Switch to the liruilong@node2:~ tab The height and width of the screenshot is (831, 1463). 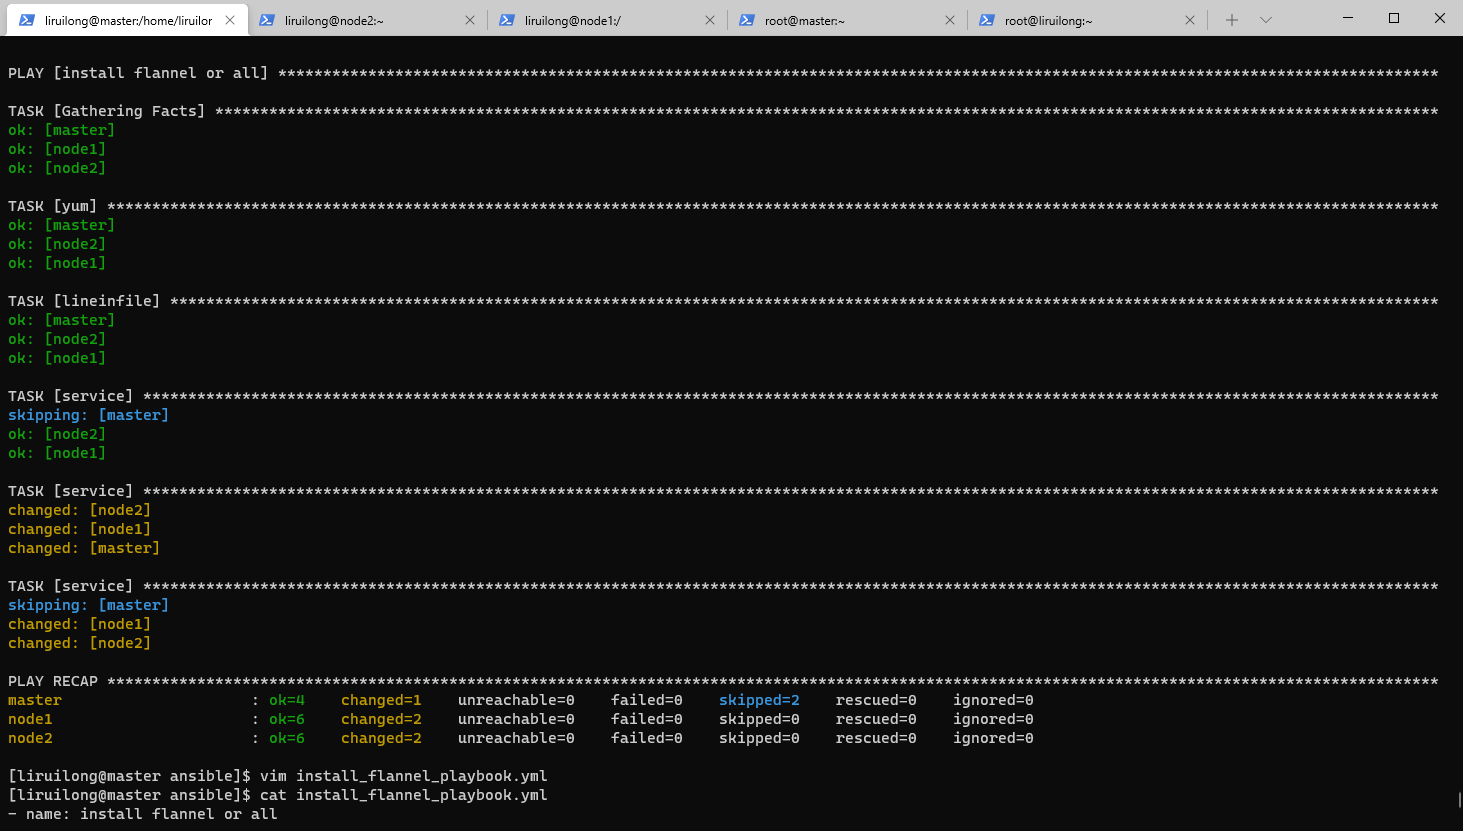pyautogui.click(x=368, y=20)
